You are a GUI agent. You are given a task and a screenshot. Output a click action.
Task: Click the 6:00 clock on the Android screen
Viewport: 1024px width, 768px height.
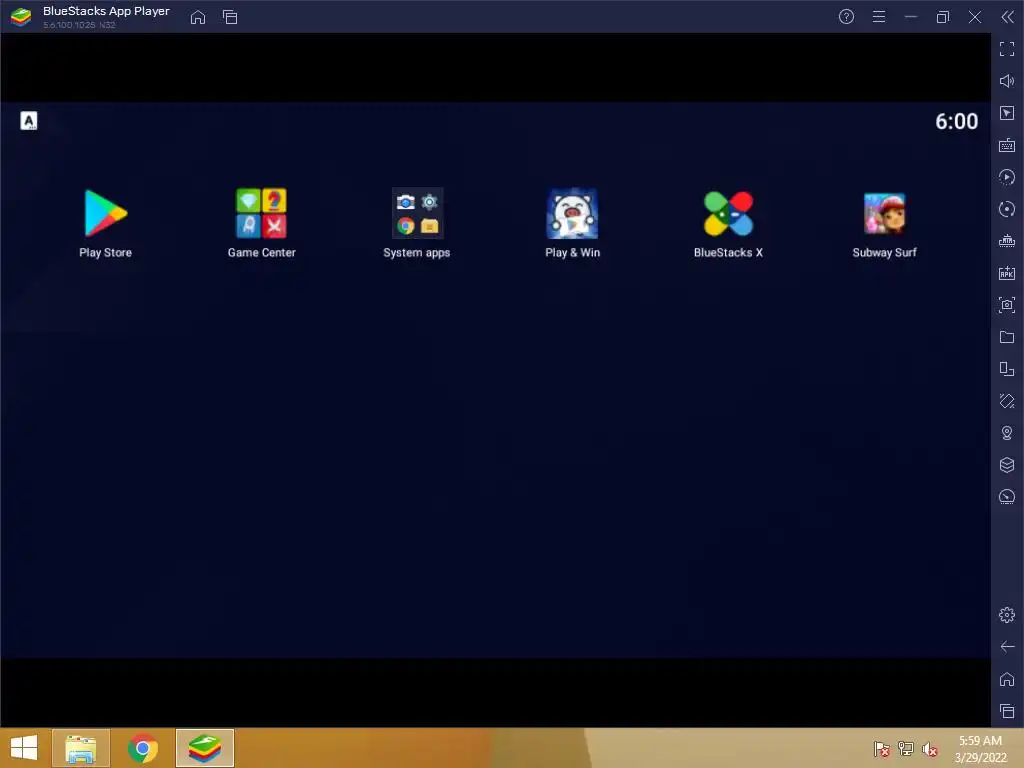point(956,121)
